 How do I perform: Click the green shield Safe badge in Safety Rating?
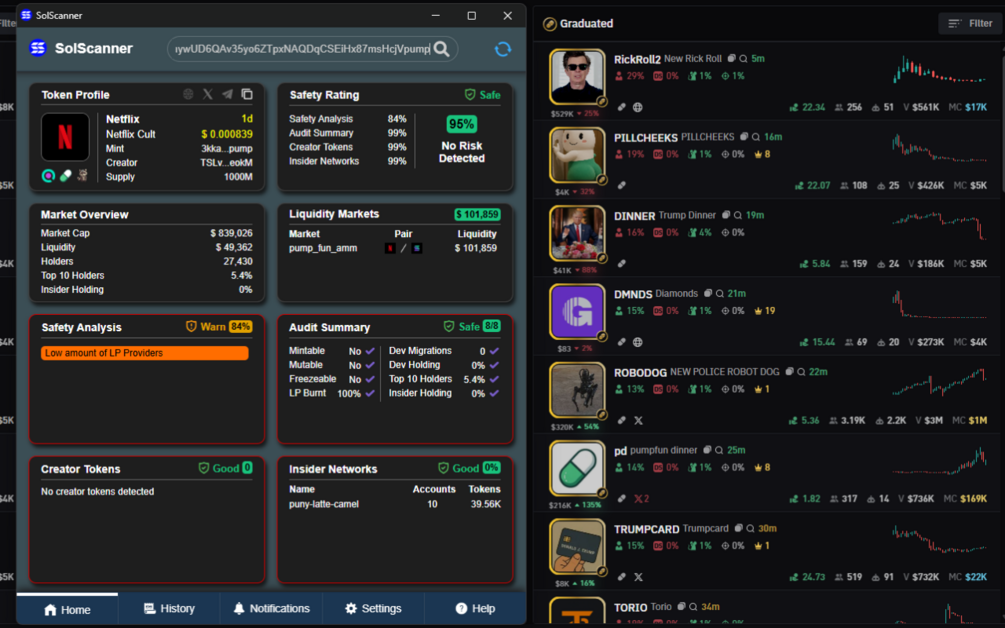pos(482,95)
